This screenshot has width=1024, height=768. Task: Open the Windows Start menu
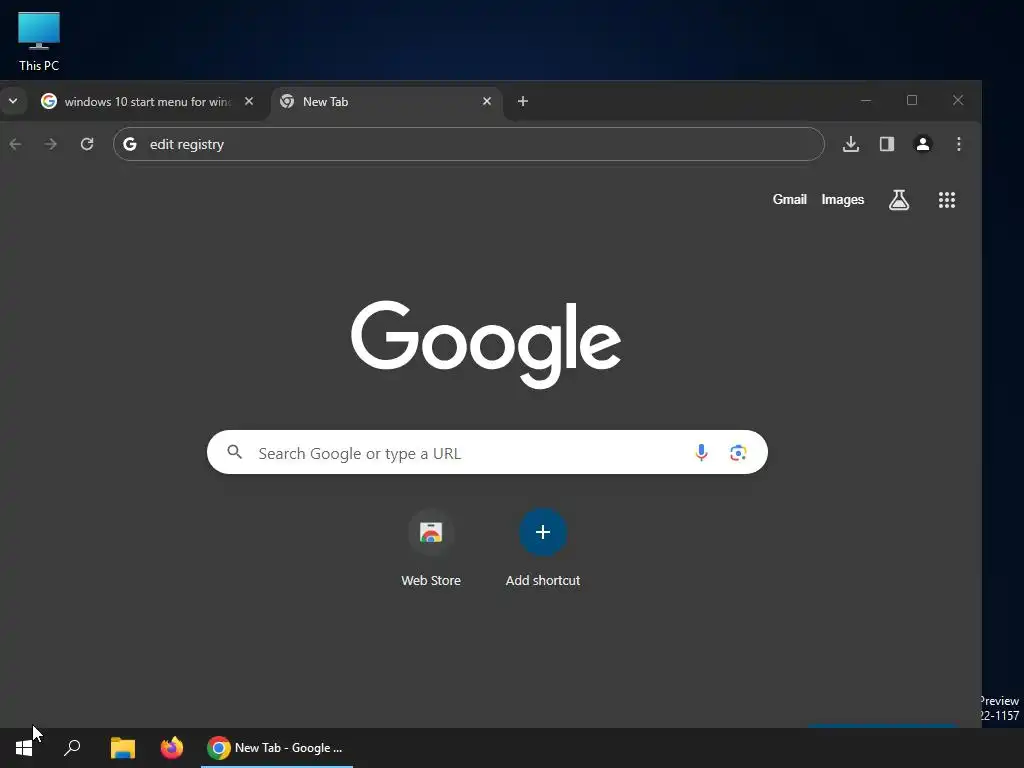click(24, 748)
